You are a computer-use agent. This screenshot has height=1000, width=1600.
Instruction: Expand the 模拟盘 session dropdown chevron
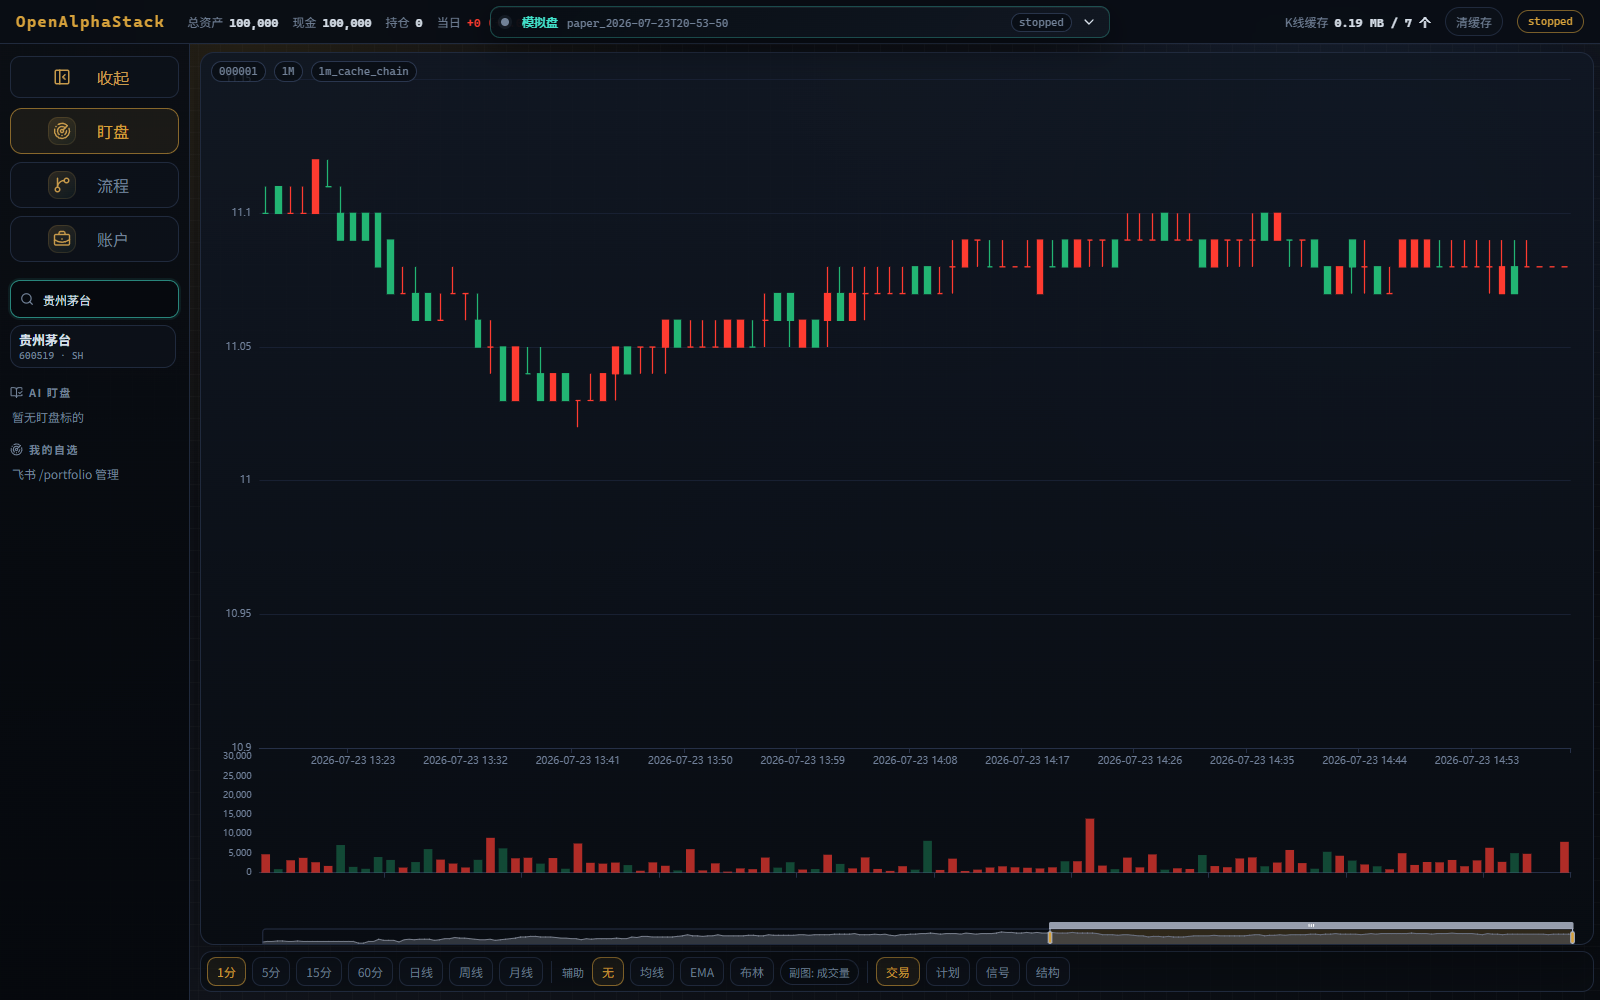[x=1089, y=22]
